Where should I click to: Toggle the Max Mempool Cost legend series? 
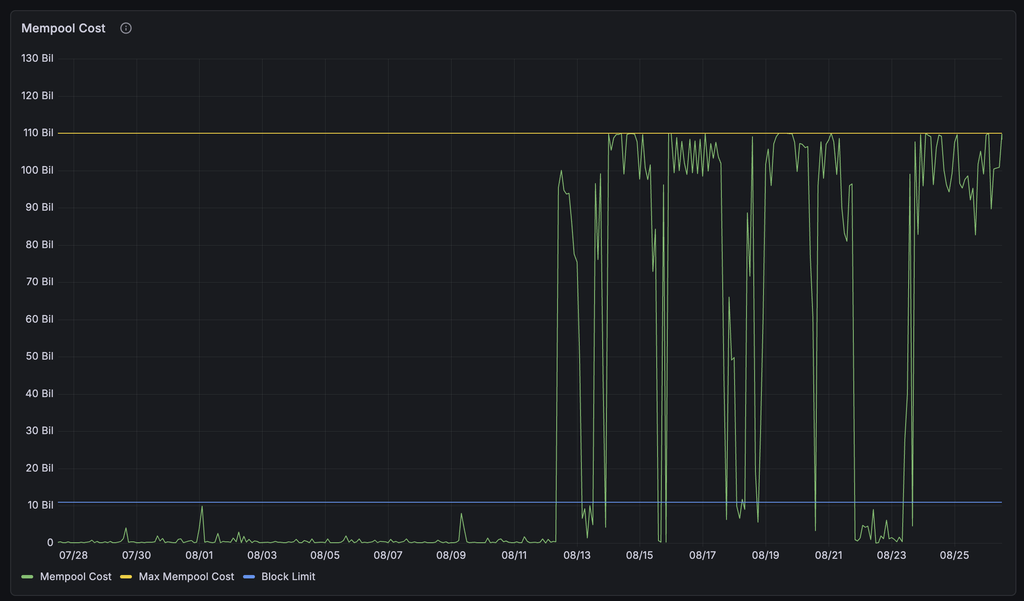tap(186, 576)
